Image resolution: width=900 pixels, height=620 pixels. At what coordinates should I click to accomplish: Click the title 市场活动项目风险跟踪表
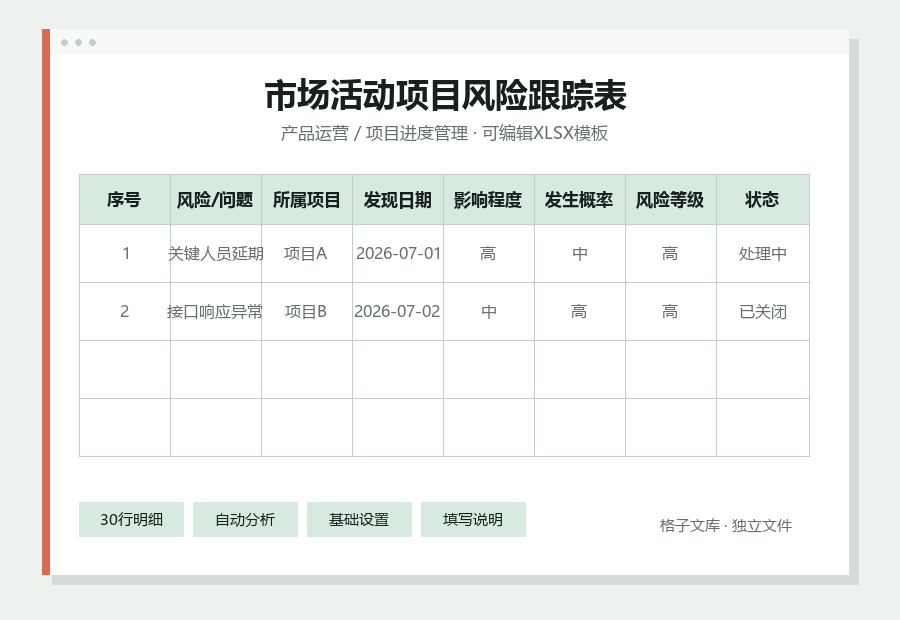pyautogui.click(x=445, y=95)
